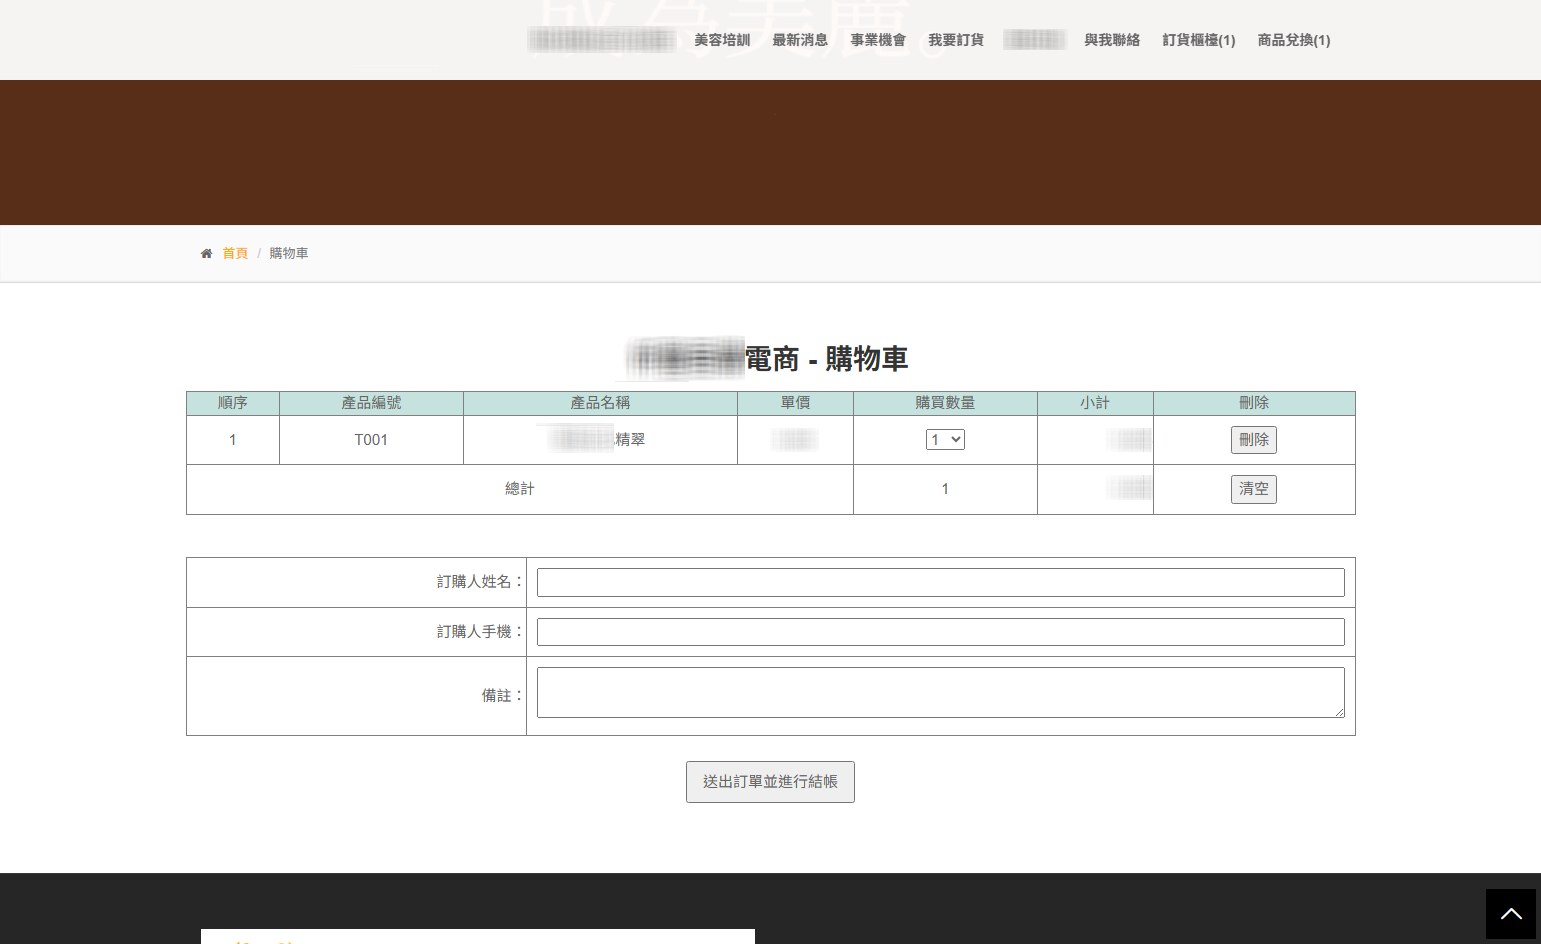Click into the 備註 textarea
This screenshot has height=944, width=1541.
(941, 692)
